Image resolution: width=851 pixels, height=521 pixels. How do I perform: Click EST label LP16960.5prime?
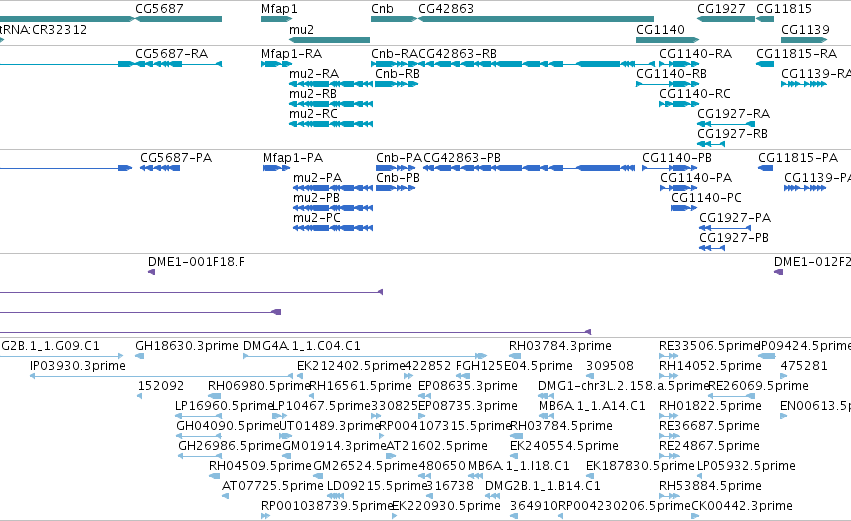(x=224, y=406)
